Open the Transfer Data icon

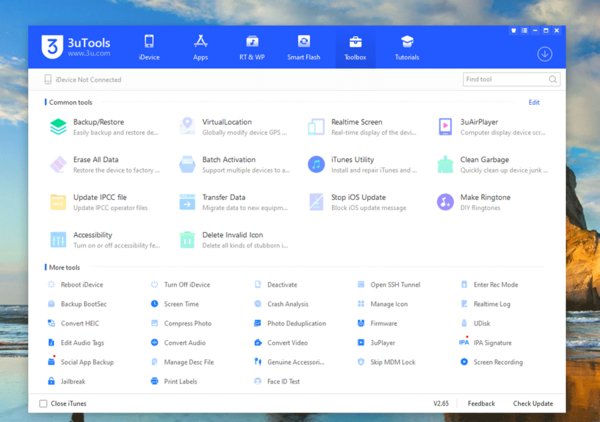[187, 202]
